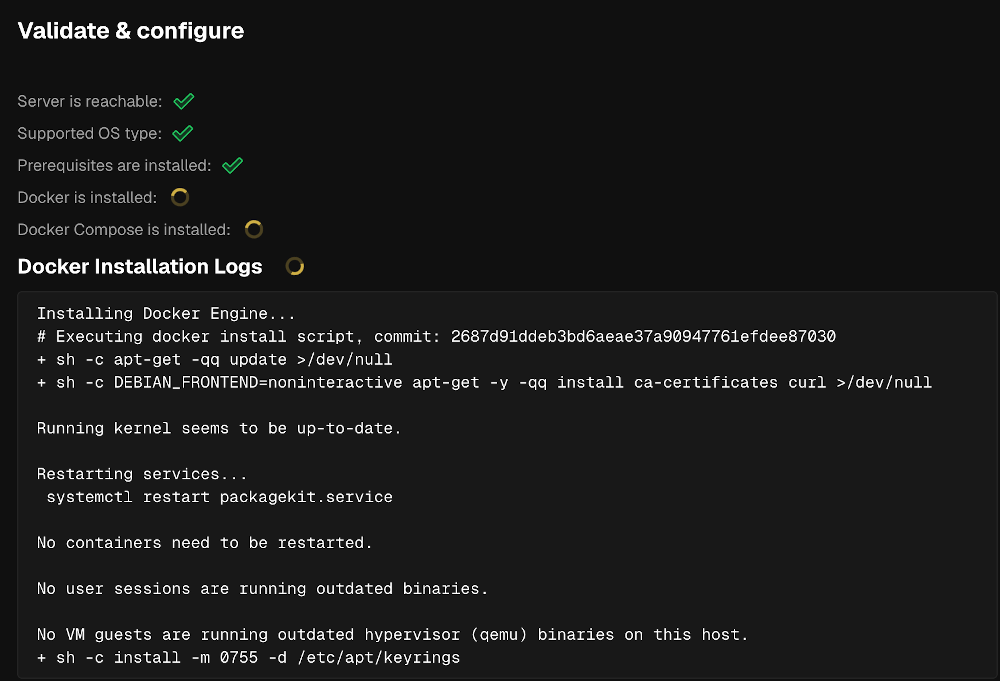
Task: Click the green checkmark beside Supported OS type
Action: (182, 133)
